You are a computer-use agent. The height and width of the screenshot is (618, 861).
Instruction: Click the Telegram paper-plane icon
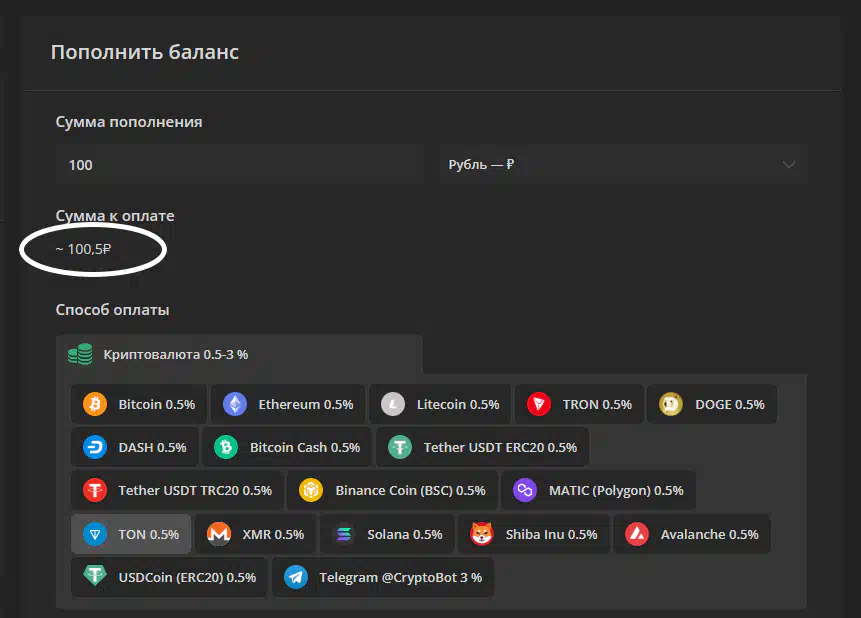296,577
